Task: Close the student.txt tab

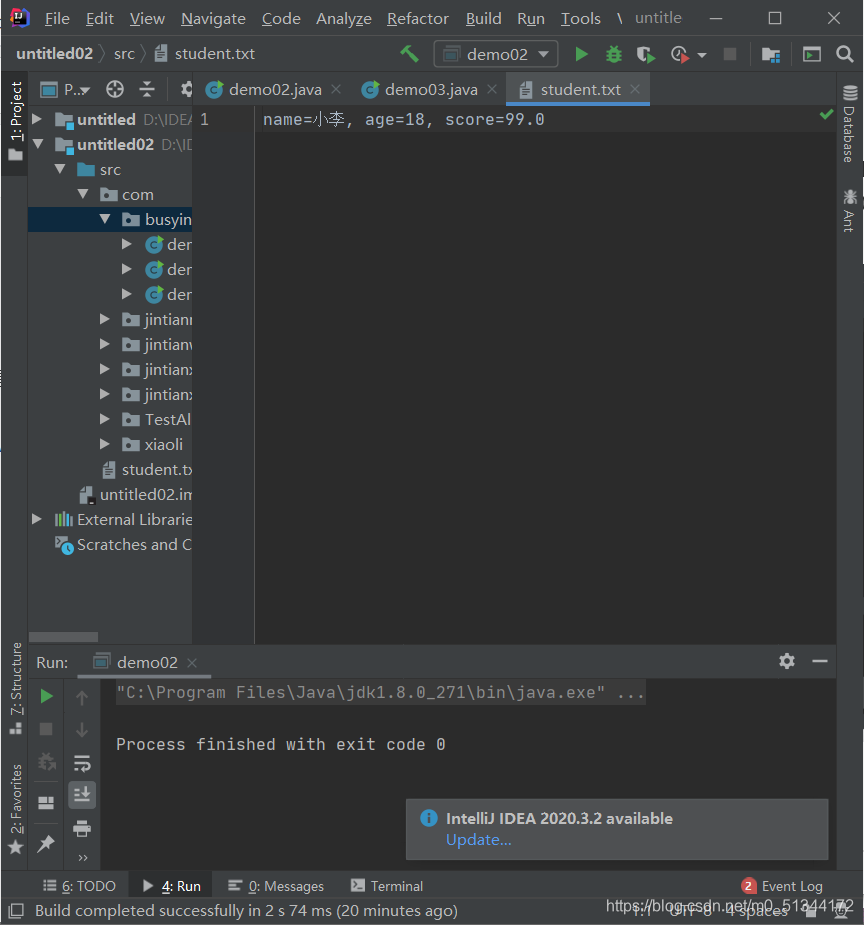Action: click(635, 89)
